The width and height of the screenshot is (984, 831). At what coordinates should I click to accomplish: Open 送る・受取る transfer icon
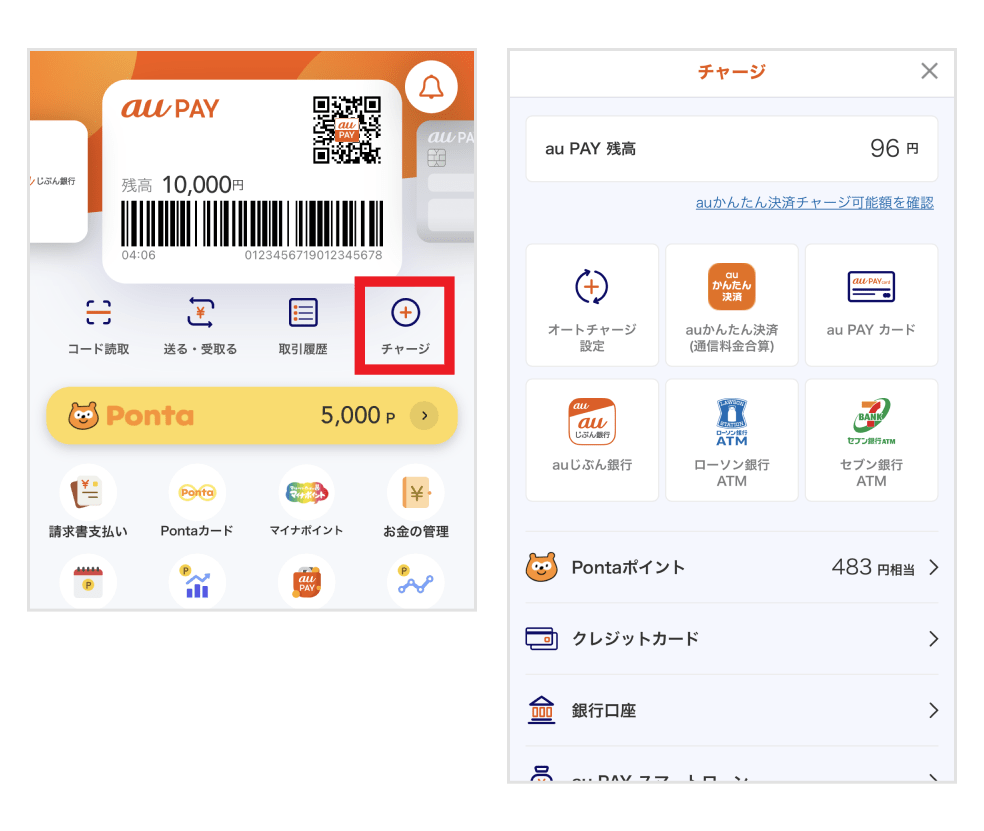200,313
